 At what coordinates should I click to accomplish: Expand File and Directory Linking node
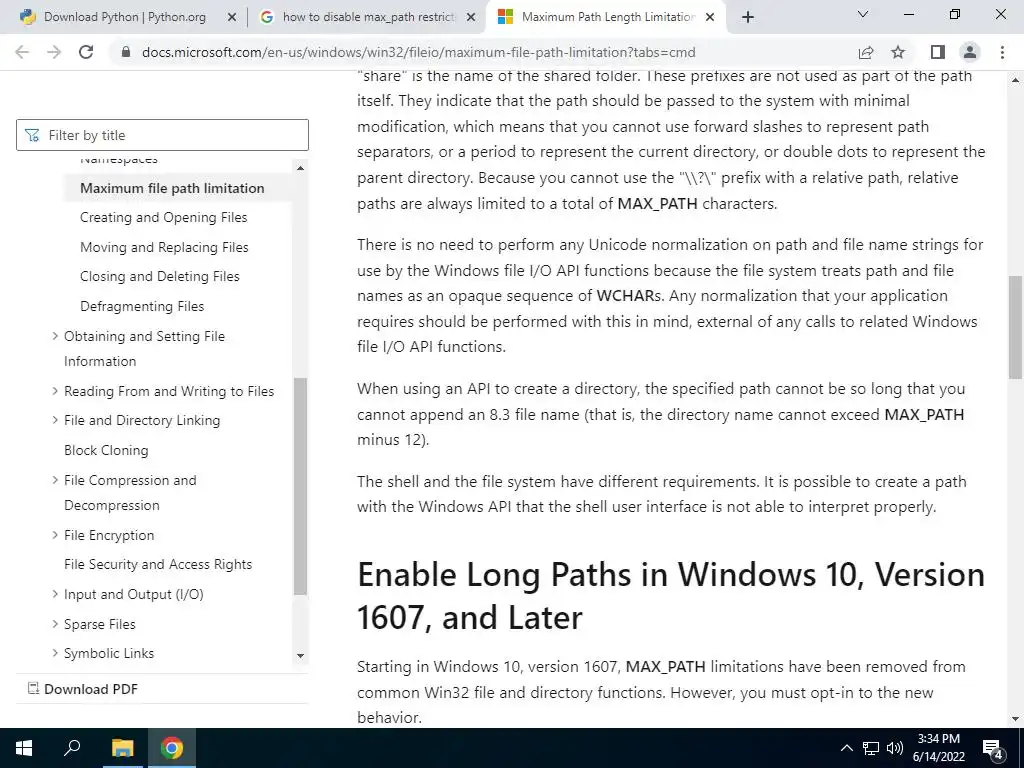click(x=55, y=420)
